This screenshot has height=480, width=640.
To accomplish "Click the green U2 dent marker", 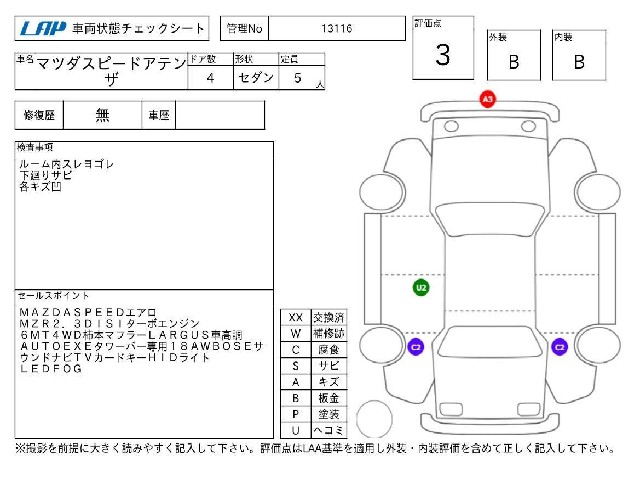I will point(421,288).
